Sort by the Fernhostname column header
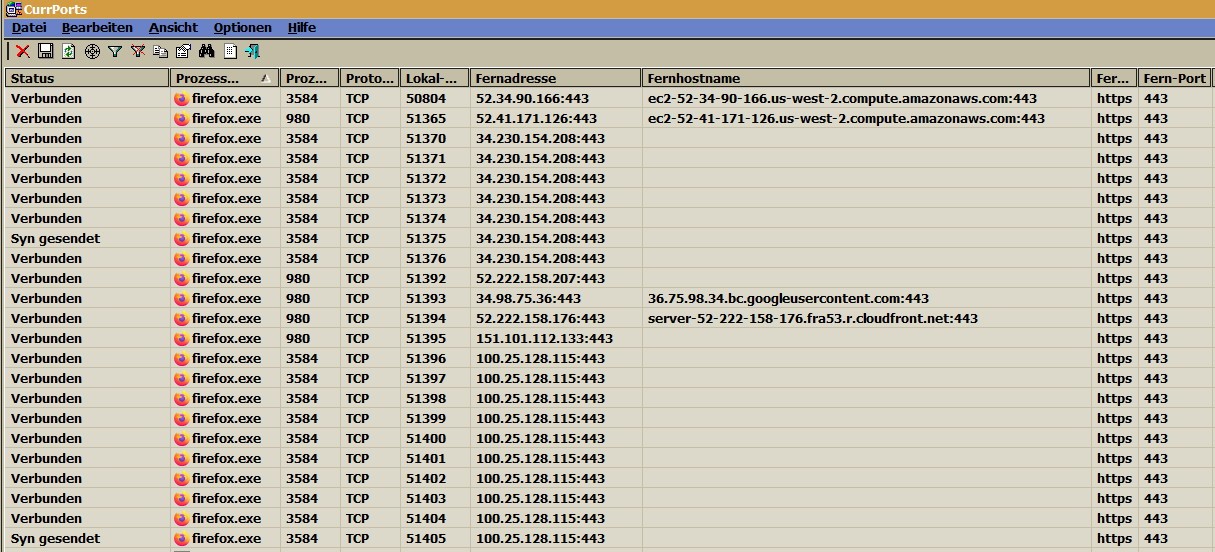1215x552 pixels. click(x=866, y=78)
